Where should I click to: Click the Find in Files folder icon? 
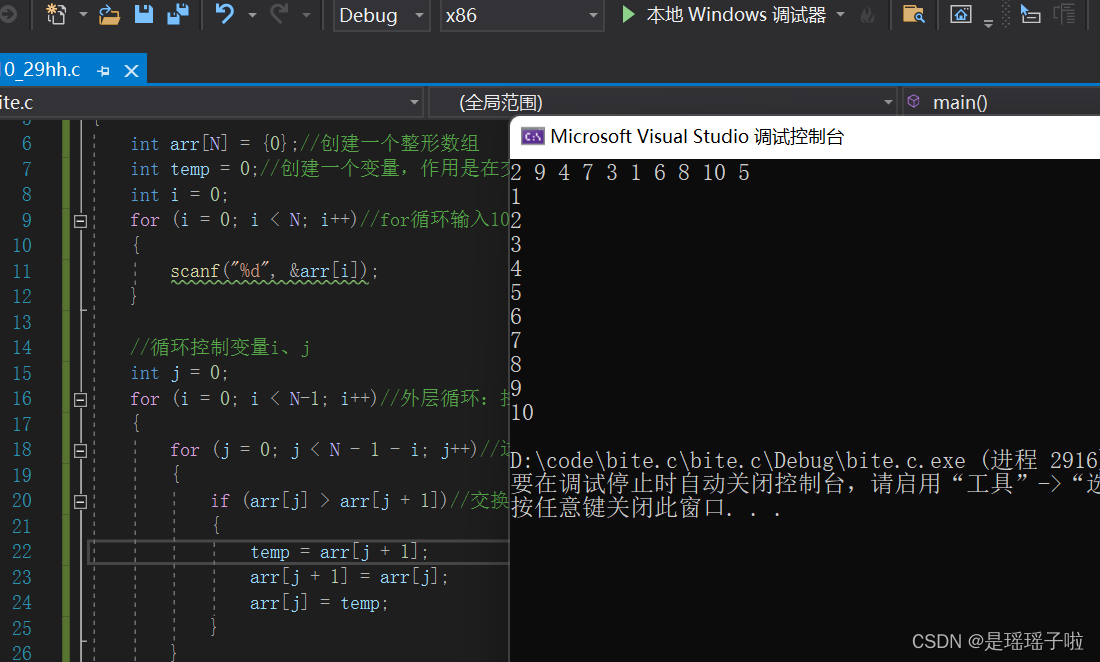[x=913, y=14]
